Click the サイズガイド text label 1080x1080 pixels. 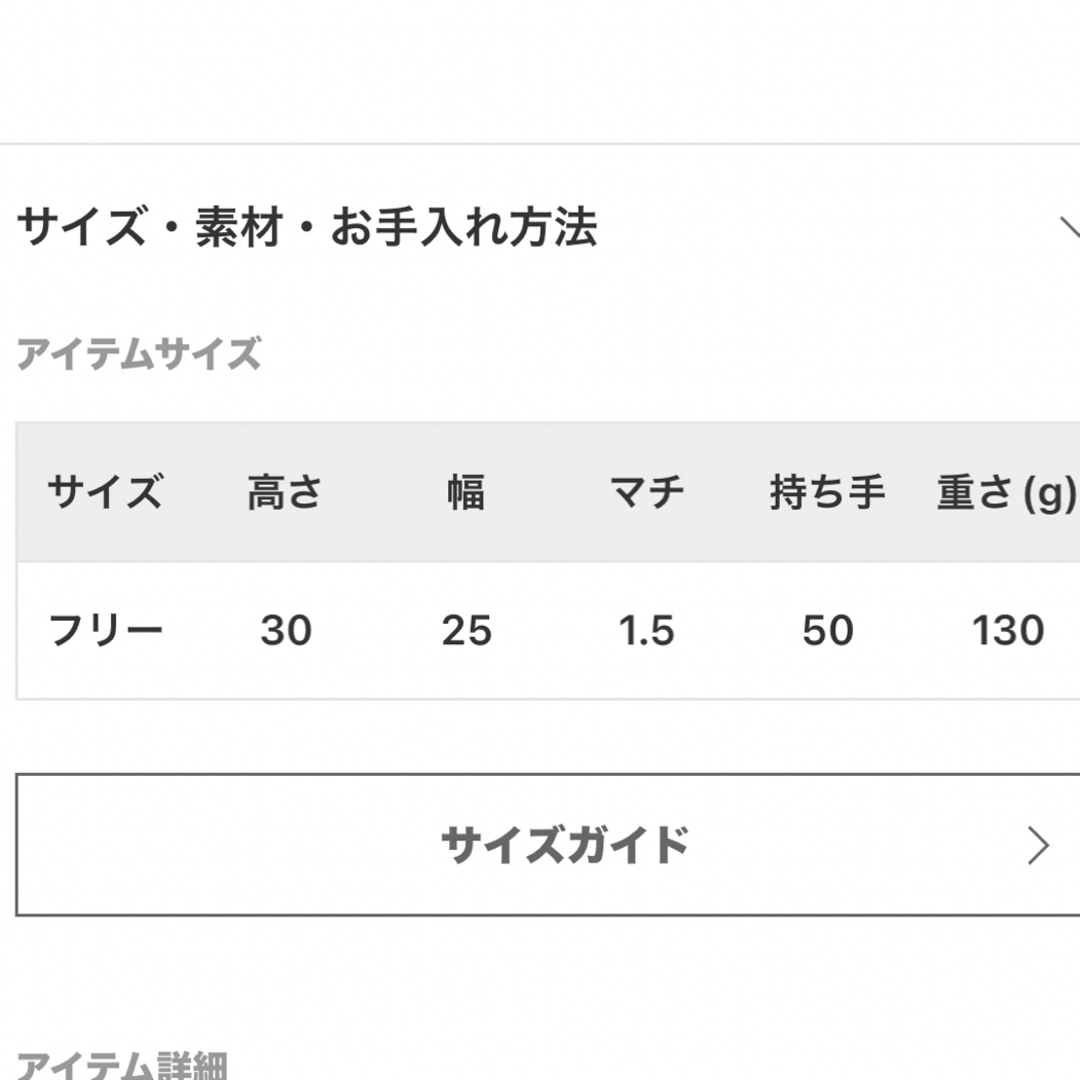565,844
